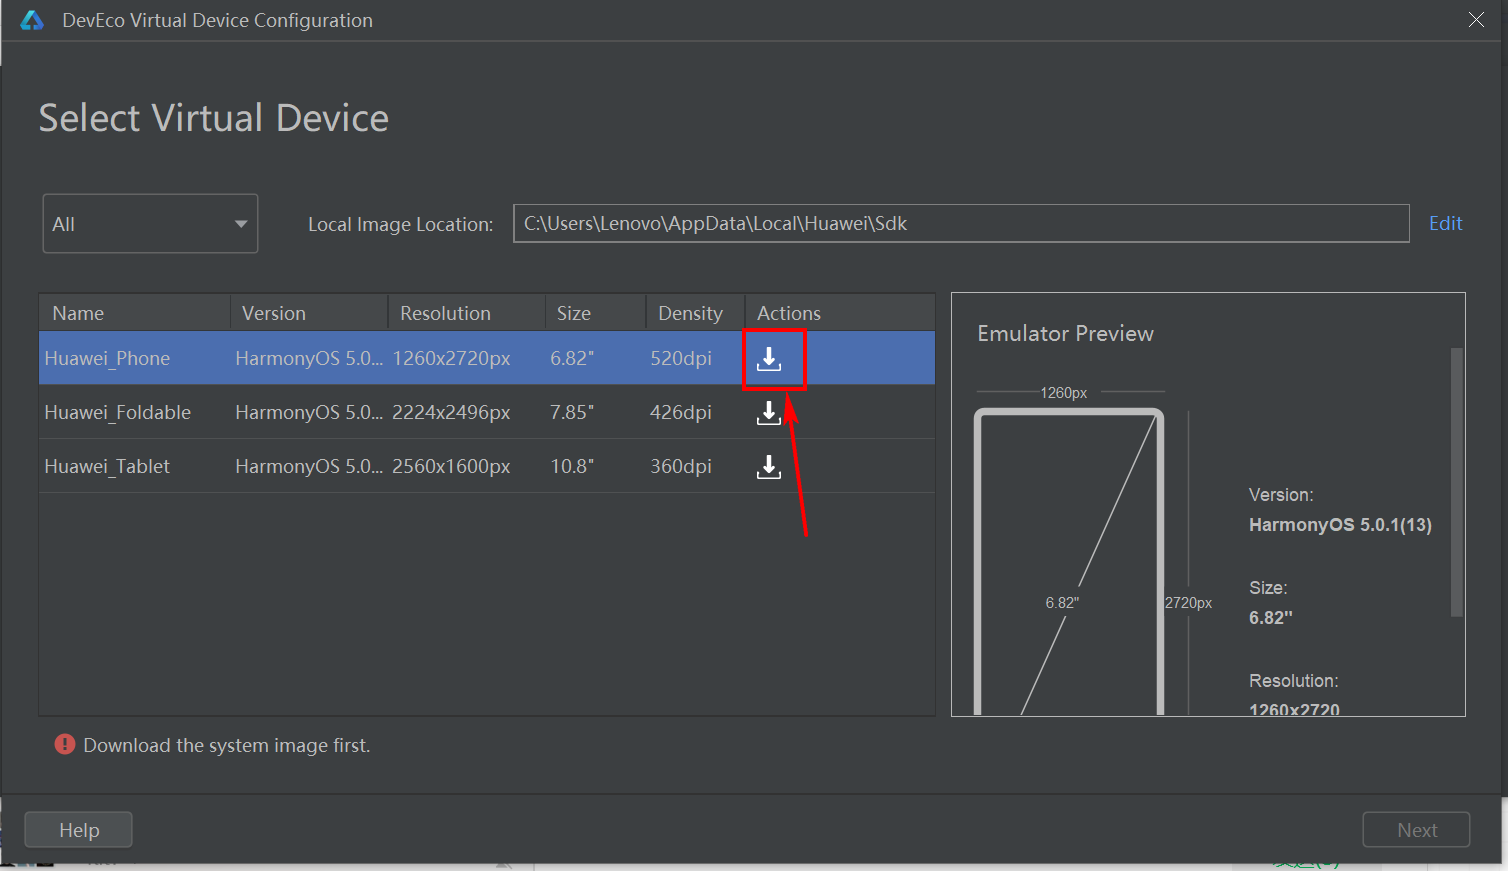
Task: Click the red error warning icon
Action: point(65,745)
